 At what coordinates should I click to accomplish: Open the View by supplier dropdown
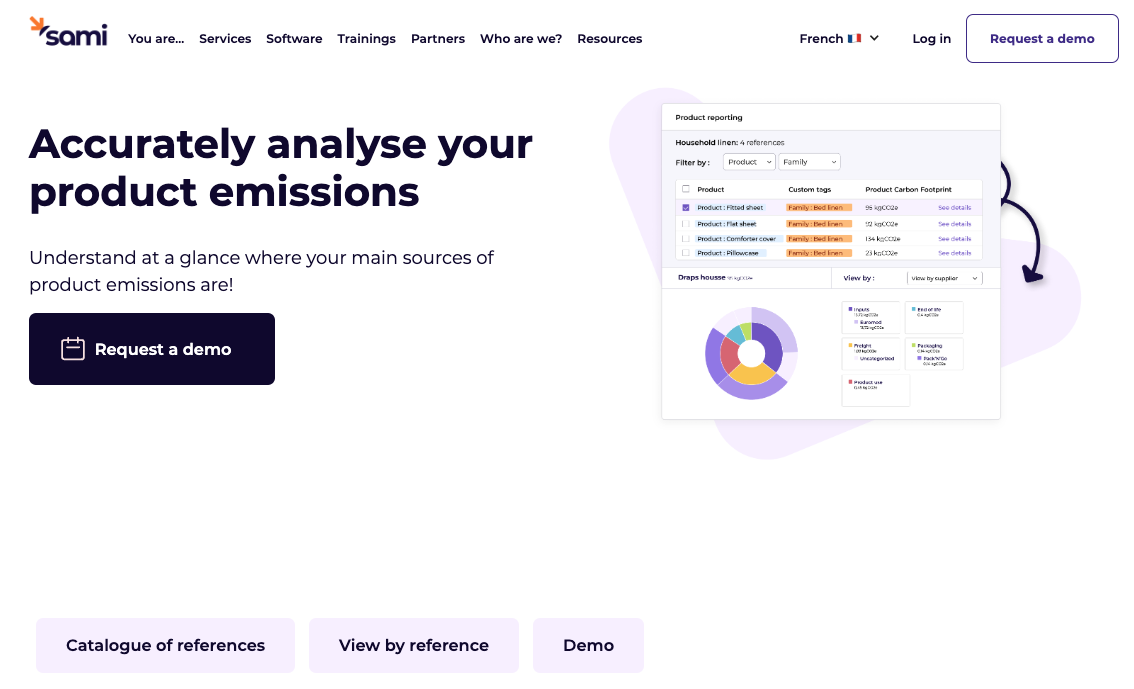(x=944, y=278)
